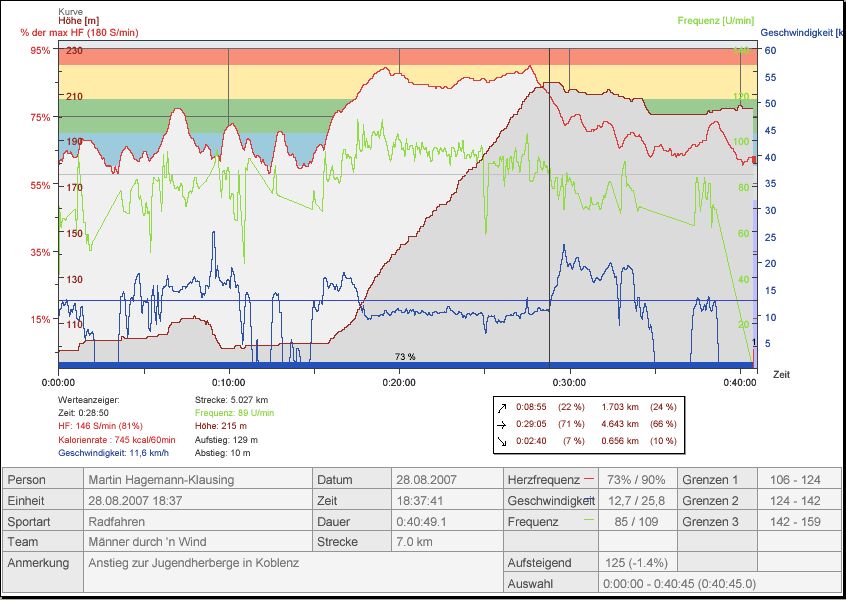
Task: Select the Höhe [m] axis label
Action: click(78, 22)
